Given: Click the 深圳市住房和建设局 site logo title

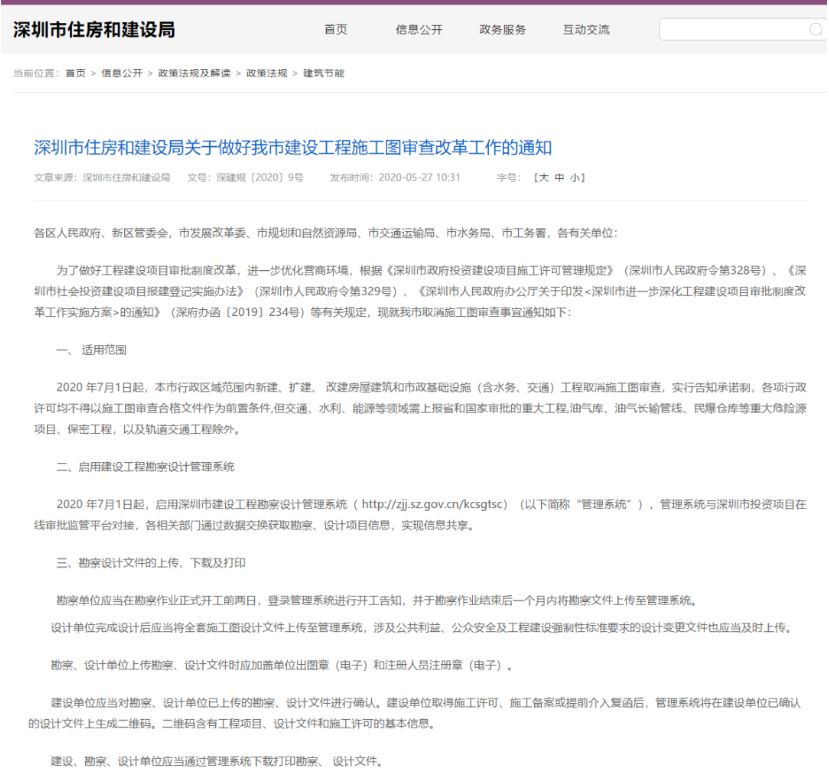Looking at the screenshot, I should click(x=94, y=30).
